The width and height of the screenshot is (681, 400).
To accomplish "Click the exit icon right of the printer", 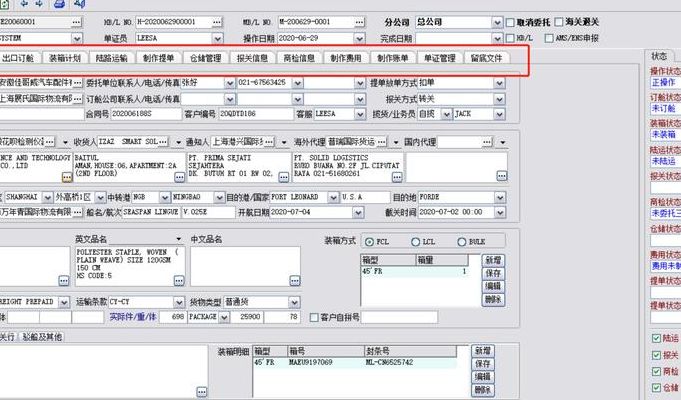I will tap(79, 4).
